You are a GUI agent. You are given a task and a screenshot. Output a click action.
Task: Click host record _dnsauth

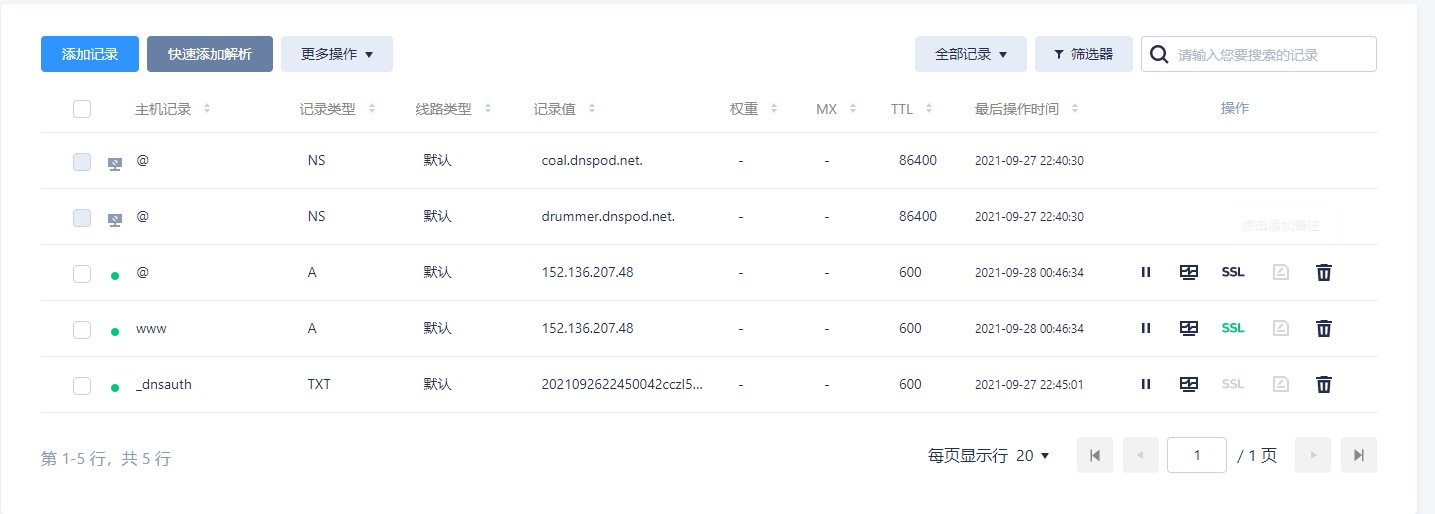164,385
